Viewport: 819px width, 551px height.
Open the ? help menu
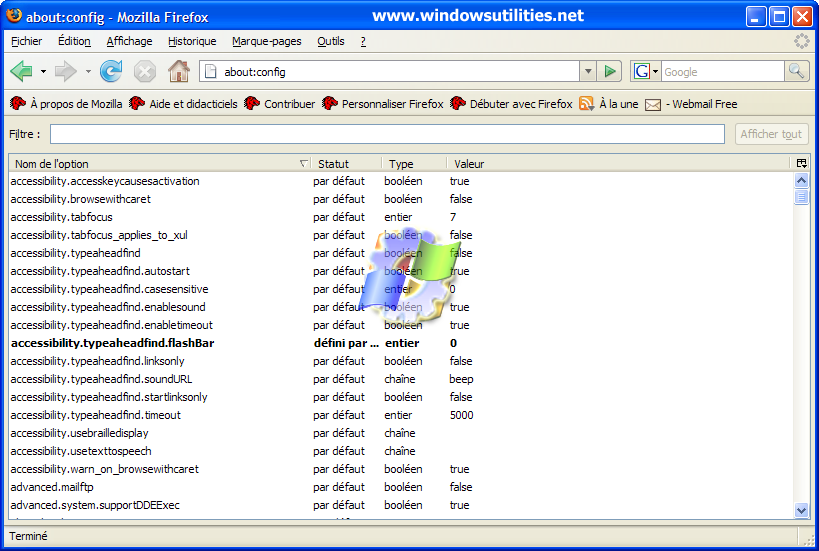tap(363, 41)
